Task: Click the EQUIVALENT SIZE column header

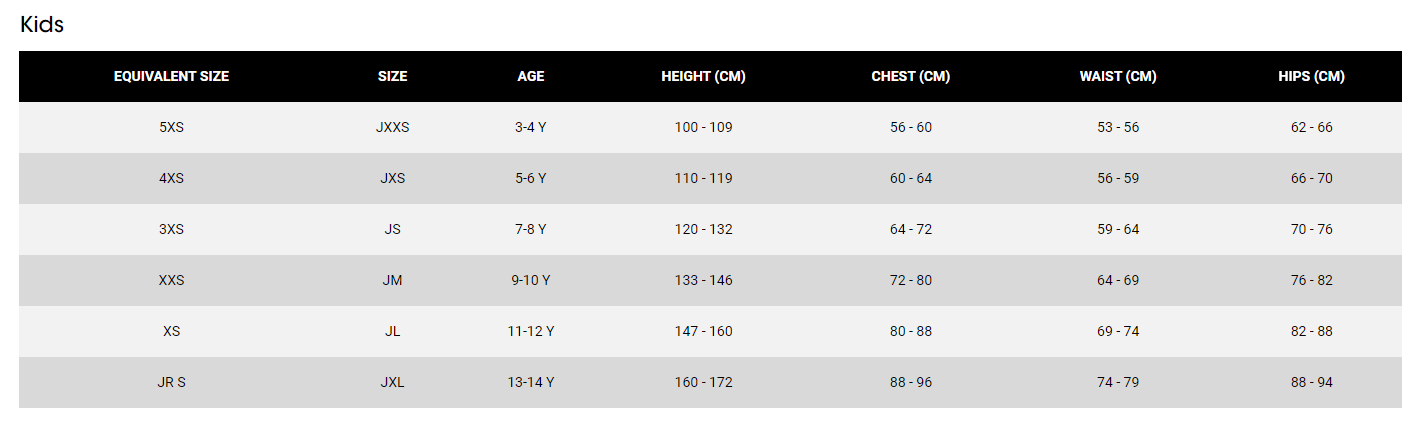Action: pos(171,76)
